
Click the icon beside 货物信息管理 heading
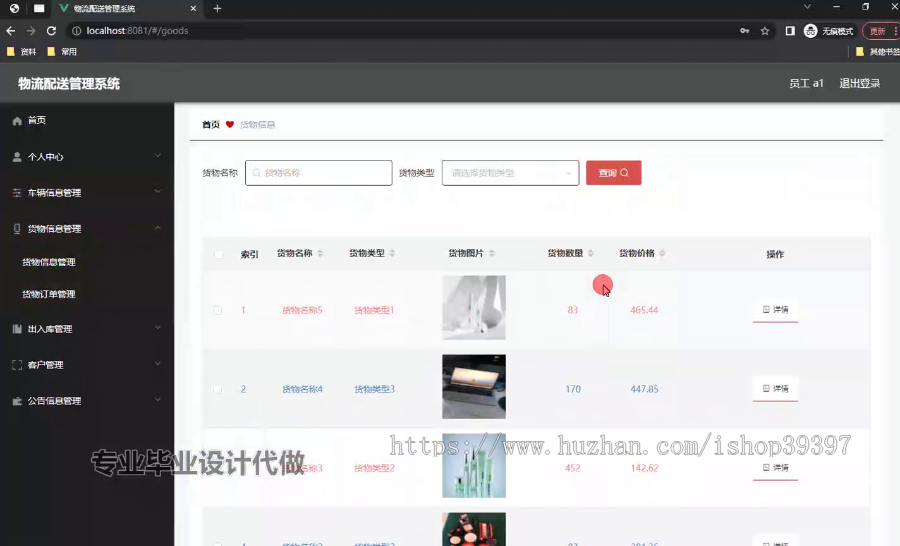17,229
